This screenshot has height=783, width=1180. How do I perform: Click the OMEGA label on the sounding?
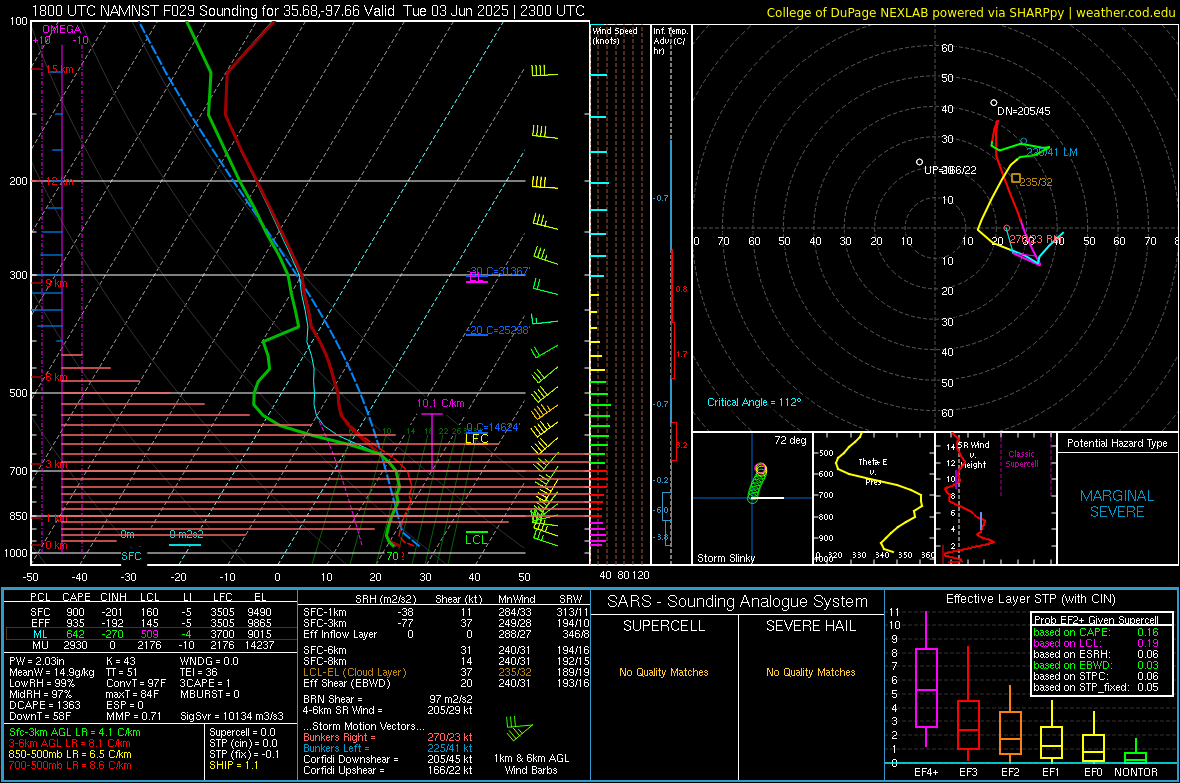62,29
